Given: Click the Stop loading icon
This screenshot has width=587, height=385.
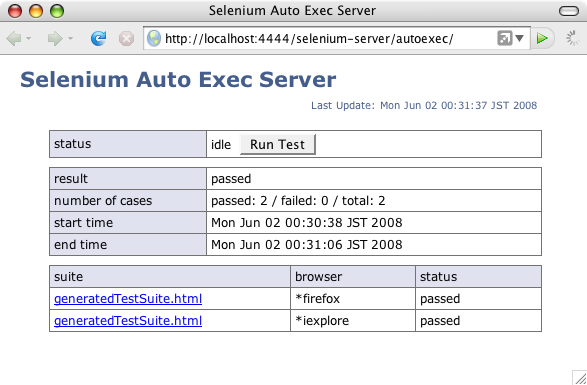Looking at the screenshot, I should (x=127, y=38).
